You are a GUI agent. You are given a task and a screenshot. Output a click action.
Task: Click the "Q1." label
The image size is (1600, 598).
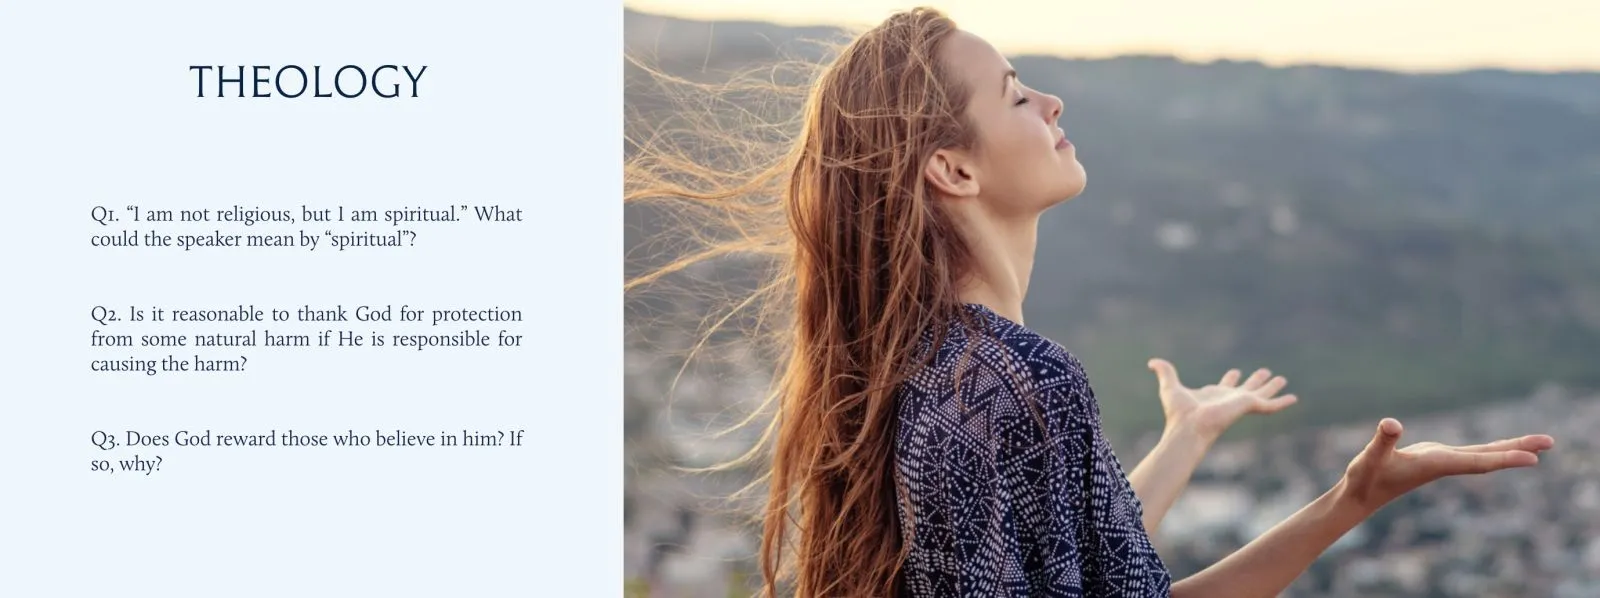(x=105, y=215)
